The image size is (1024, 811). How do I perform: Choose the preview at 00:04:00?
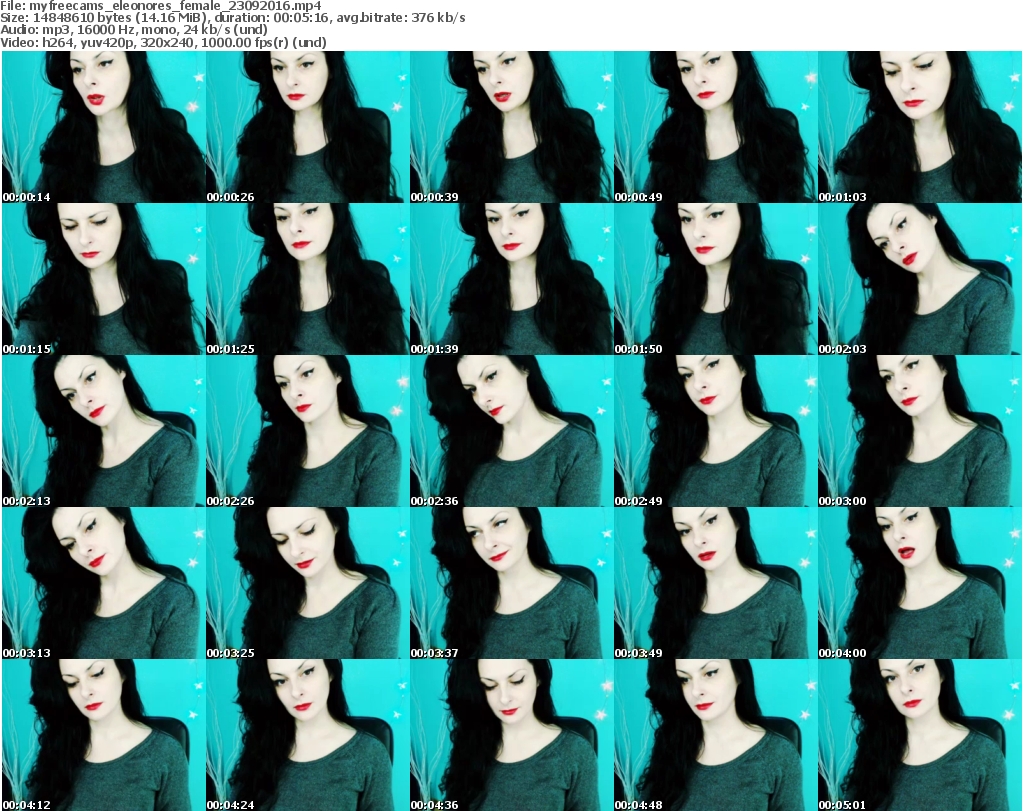tap(919, 583)
